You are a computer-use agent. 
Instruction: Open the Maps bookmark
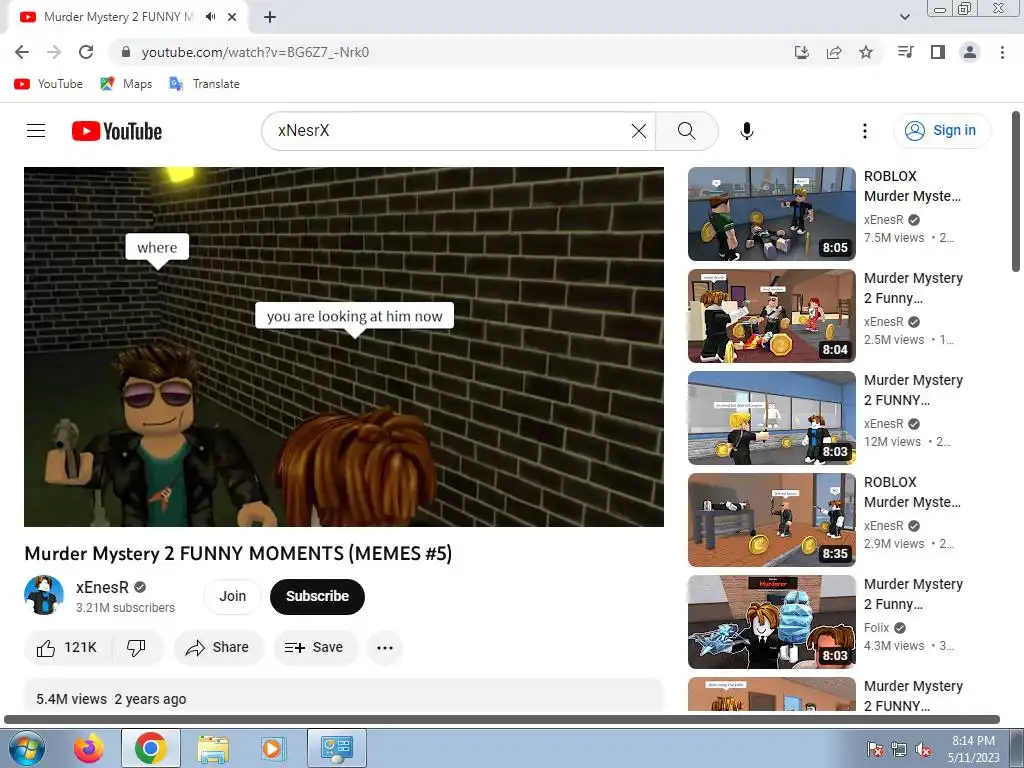[126, 84]
